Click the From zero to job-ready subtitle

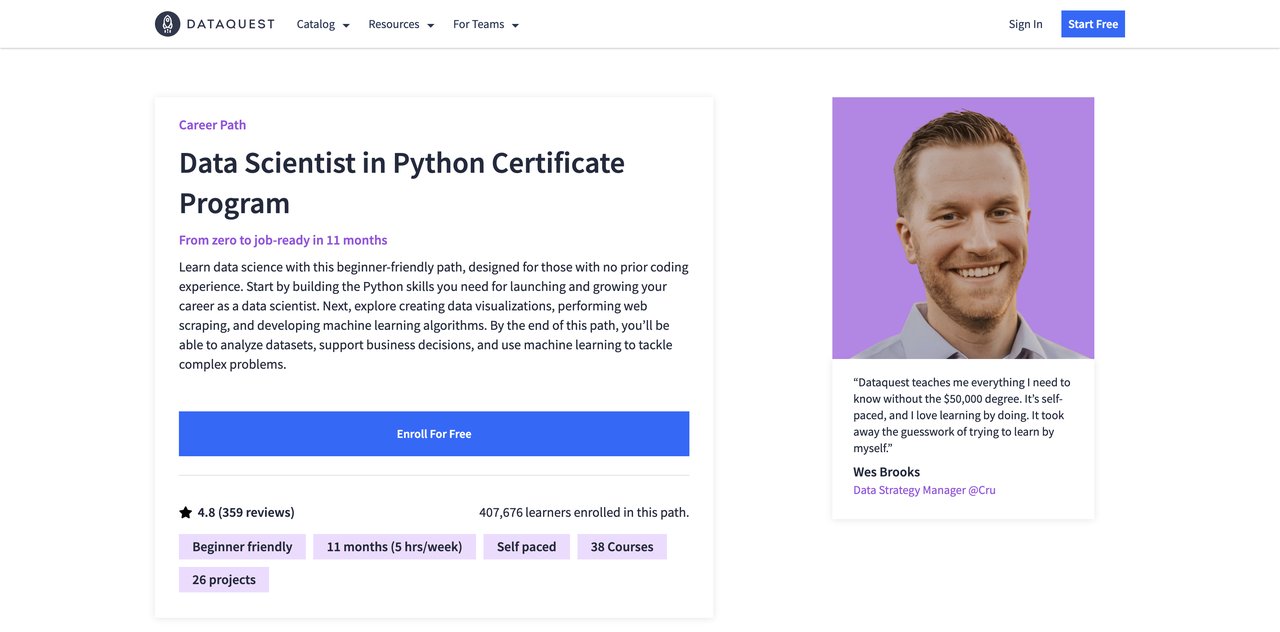(283, 240)
